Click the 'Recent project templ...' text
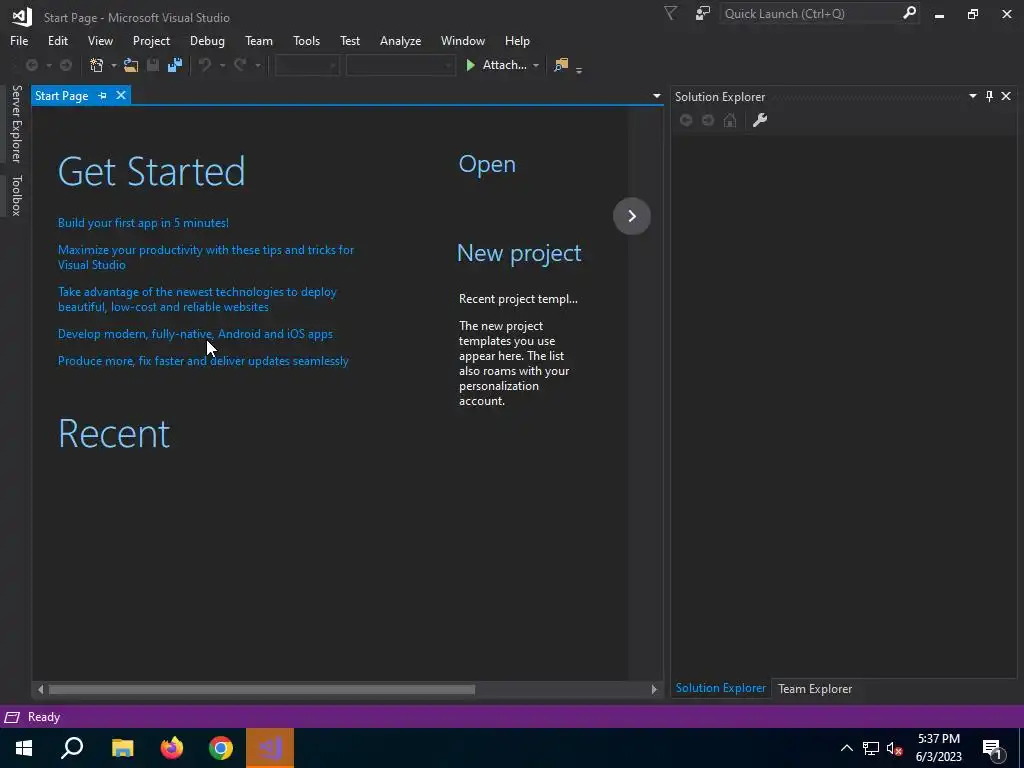The width and height of the screenshot is (1024, 768). click(x=518, y=298)
